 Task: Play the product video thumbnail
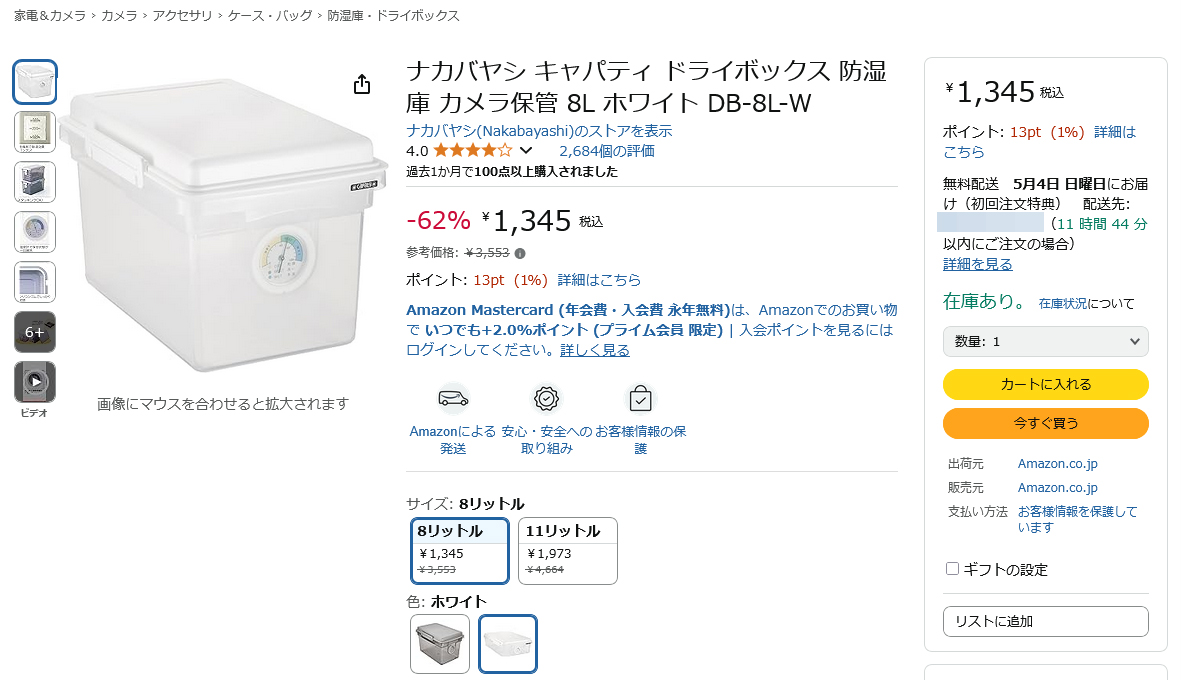[x=35, y=382]
